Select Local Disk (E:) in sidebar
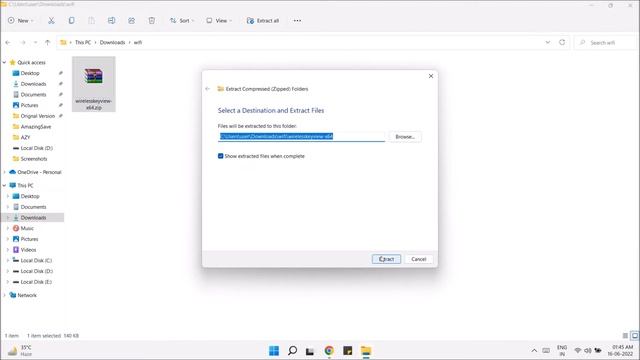This screenshot has width=640, height=360. [36, 282]
